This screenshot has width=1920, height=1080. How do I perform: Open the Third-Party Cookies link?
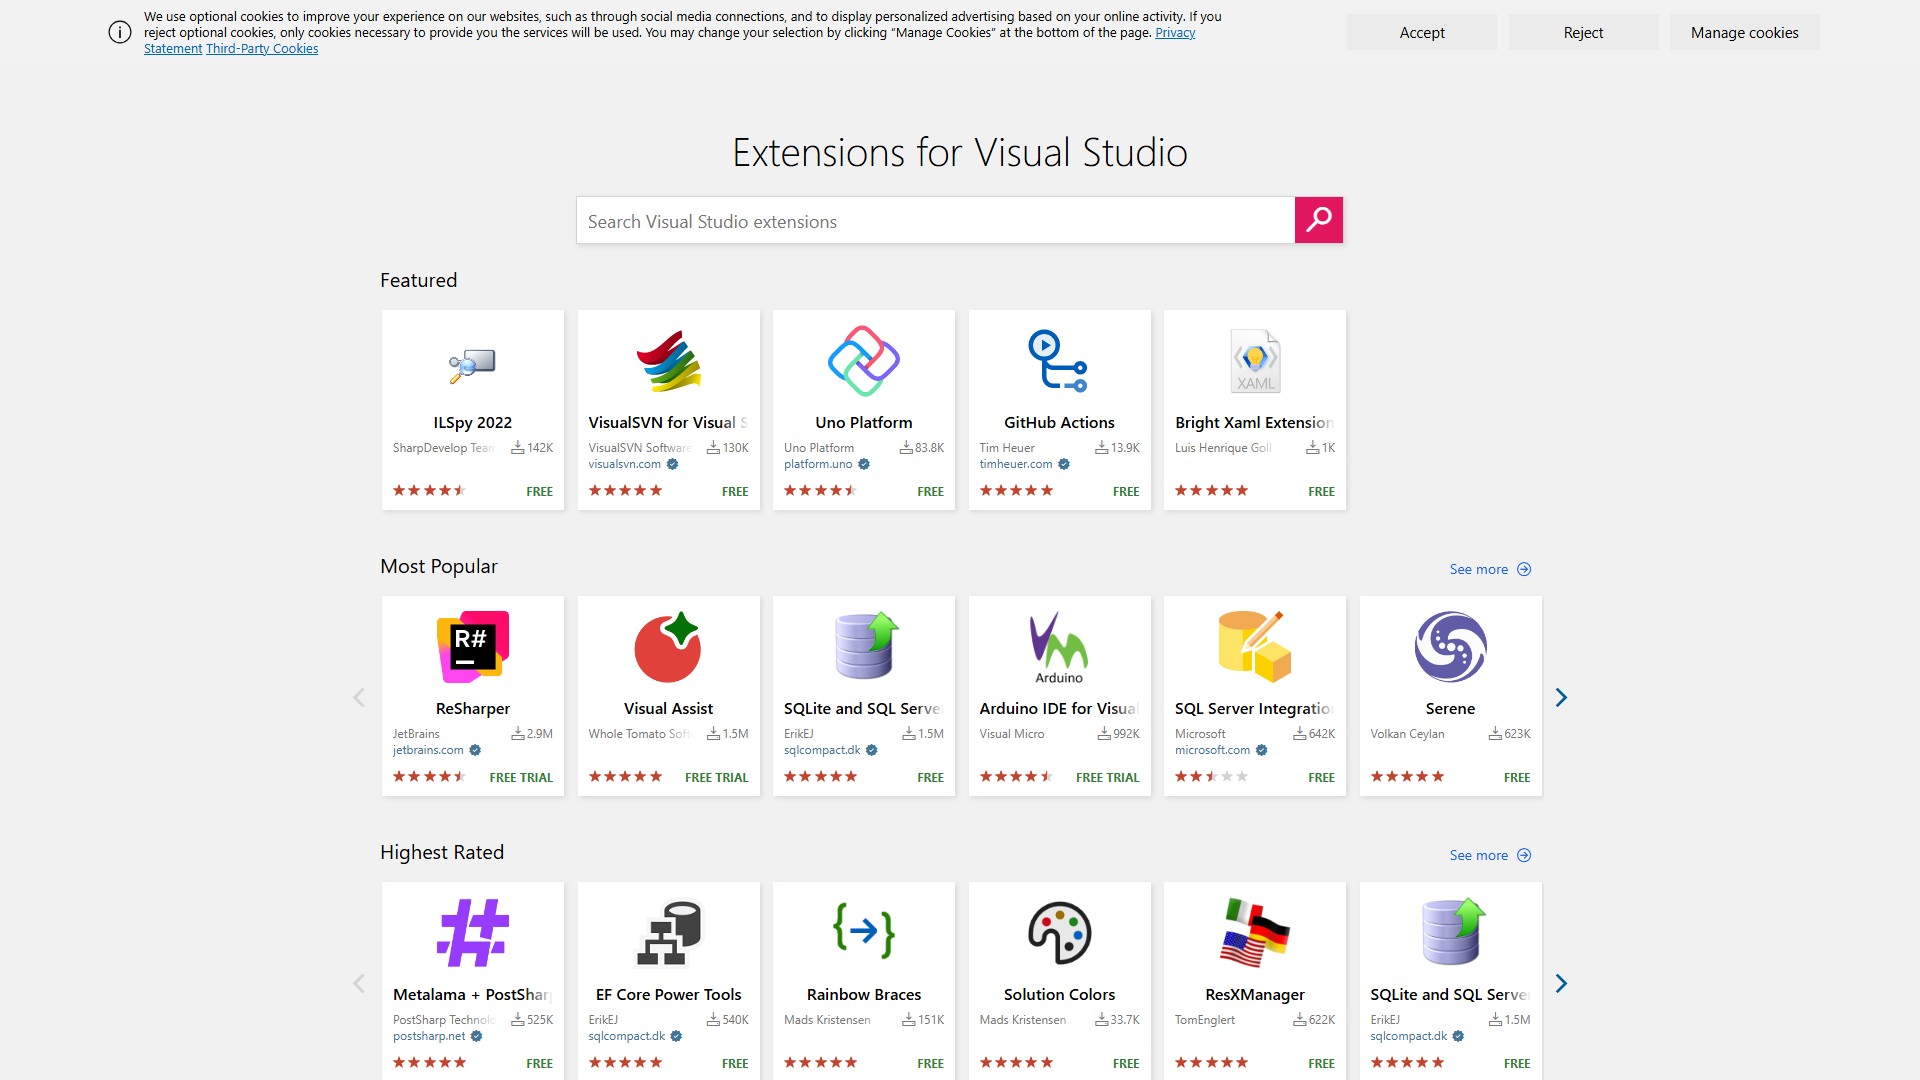click(262, 49)
